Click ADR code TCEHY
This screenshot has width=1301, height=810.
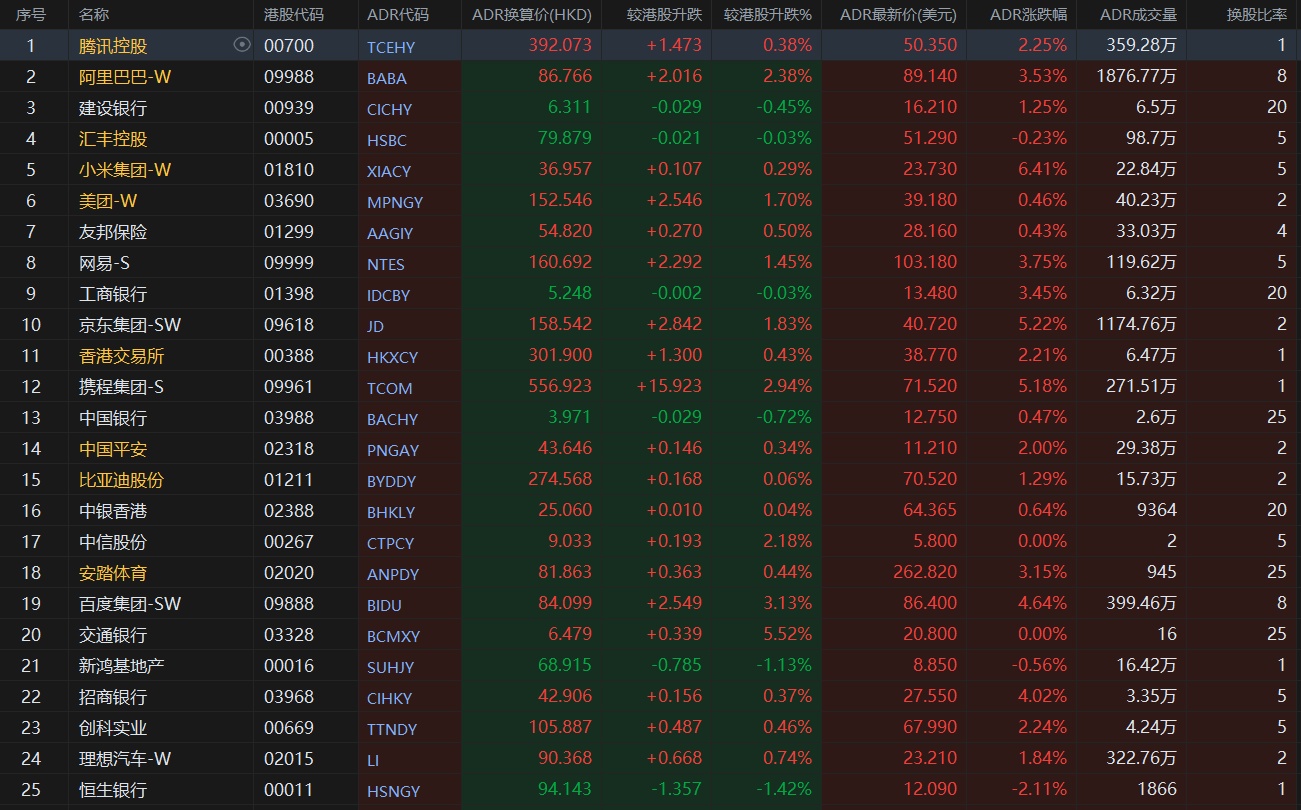391,47
